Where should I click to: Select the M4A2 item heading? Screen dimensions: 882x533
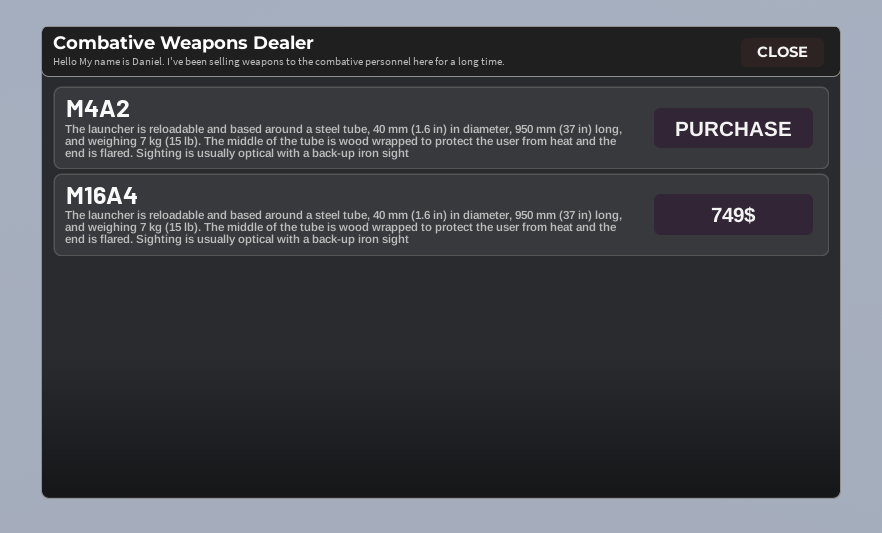click(98, 109)
